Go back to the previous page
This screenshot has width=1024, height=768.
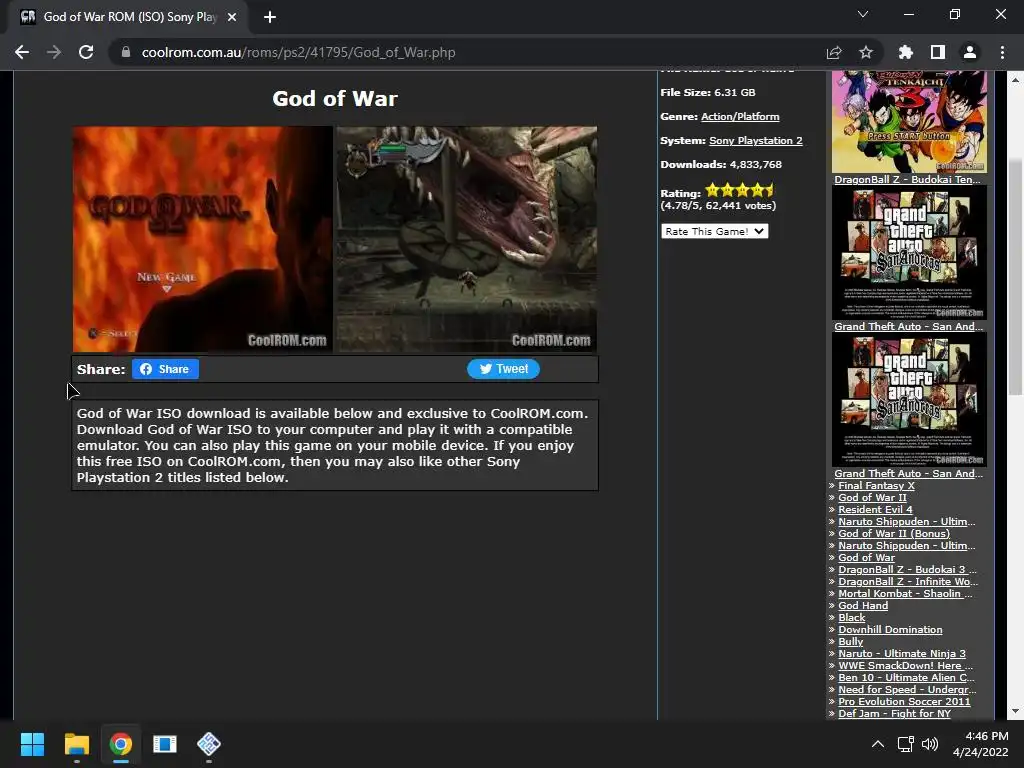(x=22, y=52)
